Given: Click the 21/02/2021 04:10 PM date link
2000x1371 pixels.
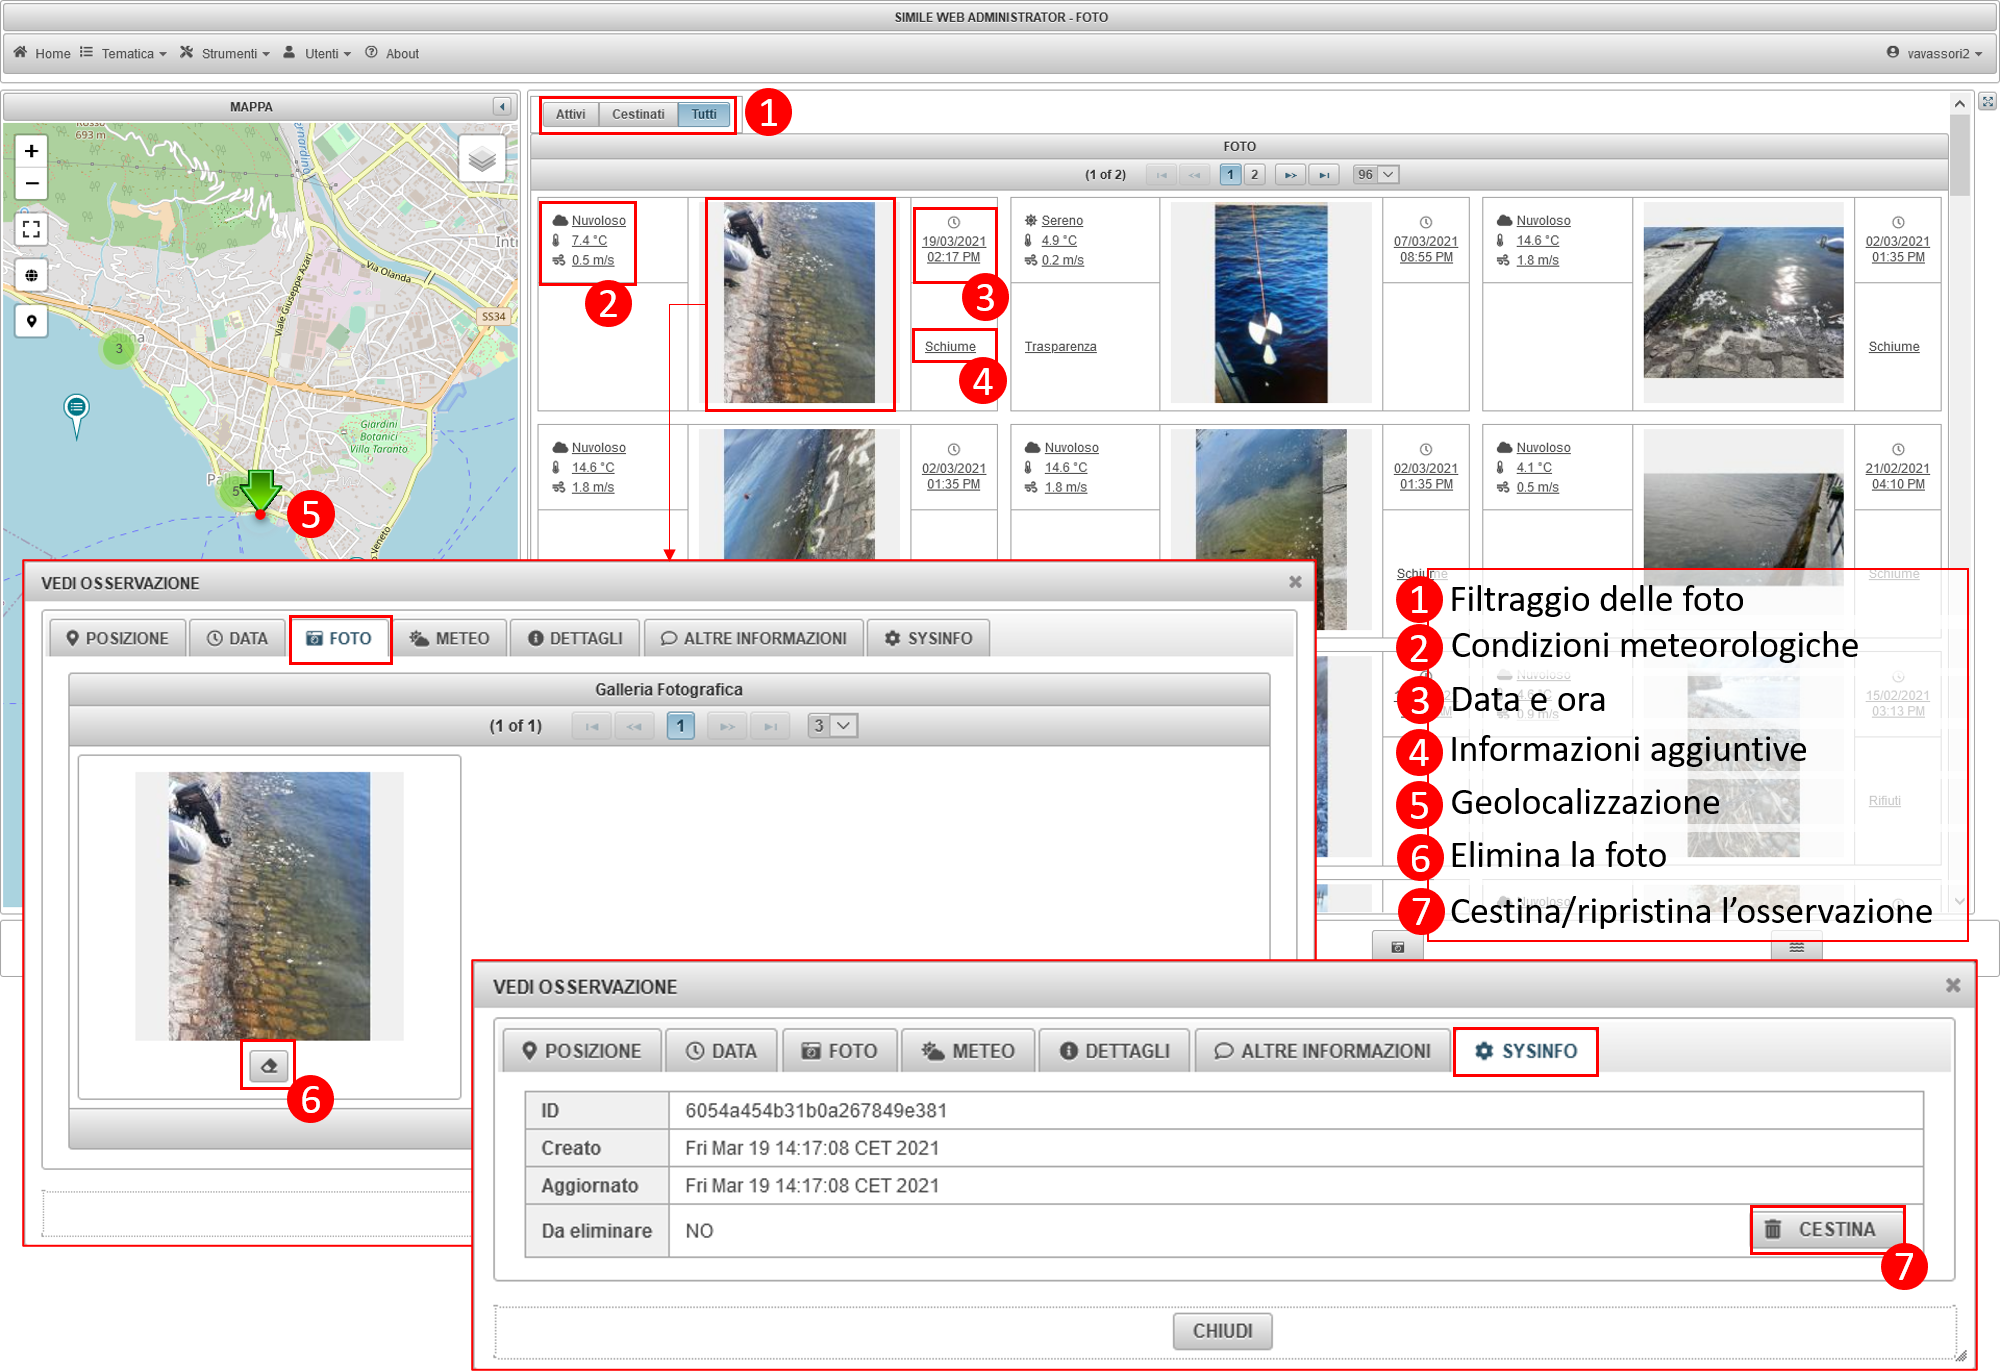Looking at the screenshot, I should pyautogui.click(x=1897, y=476).
